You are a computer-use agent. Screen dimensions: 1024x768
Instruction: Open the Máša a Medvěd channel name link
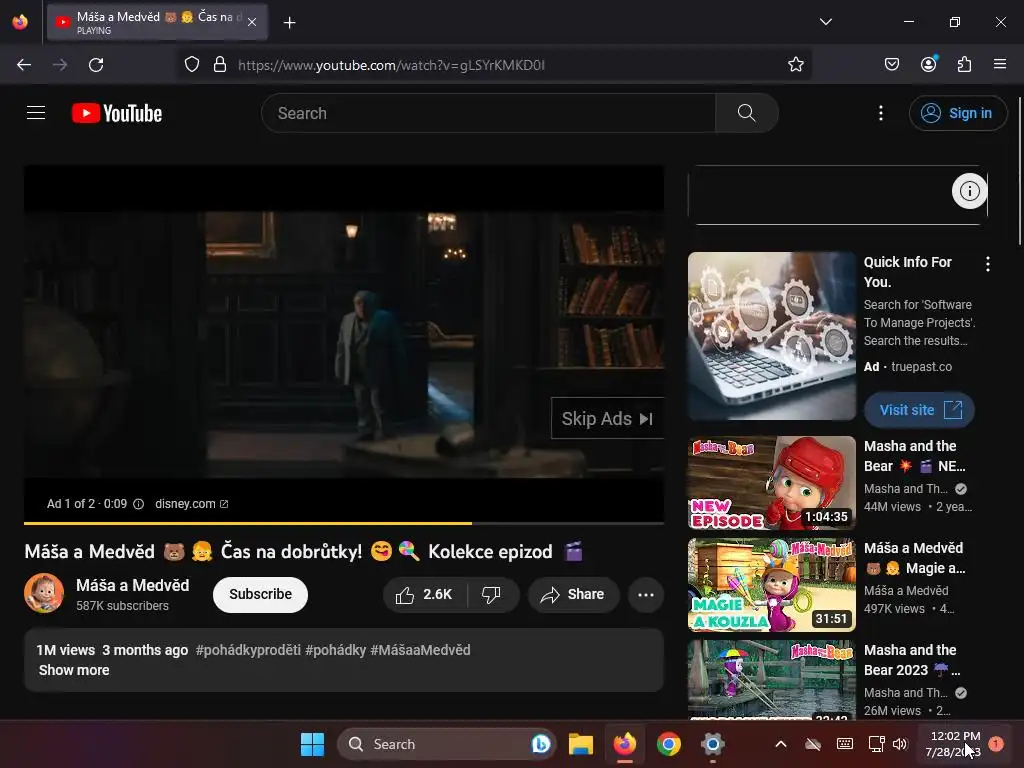point(133,585)
